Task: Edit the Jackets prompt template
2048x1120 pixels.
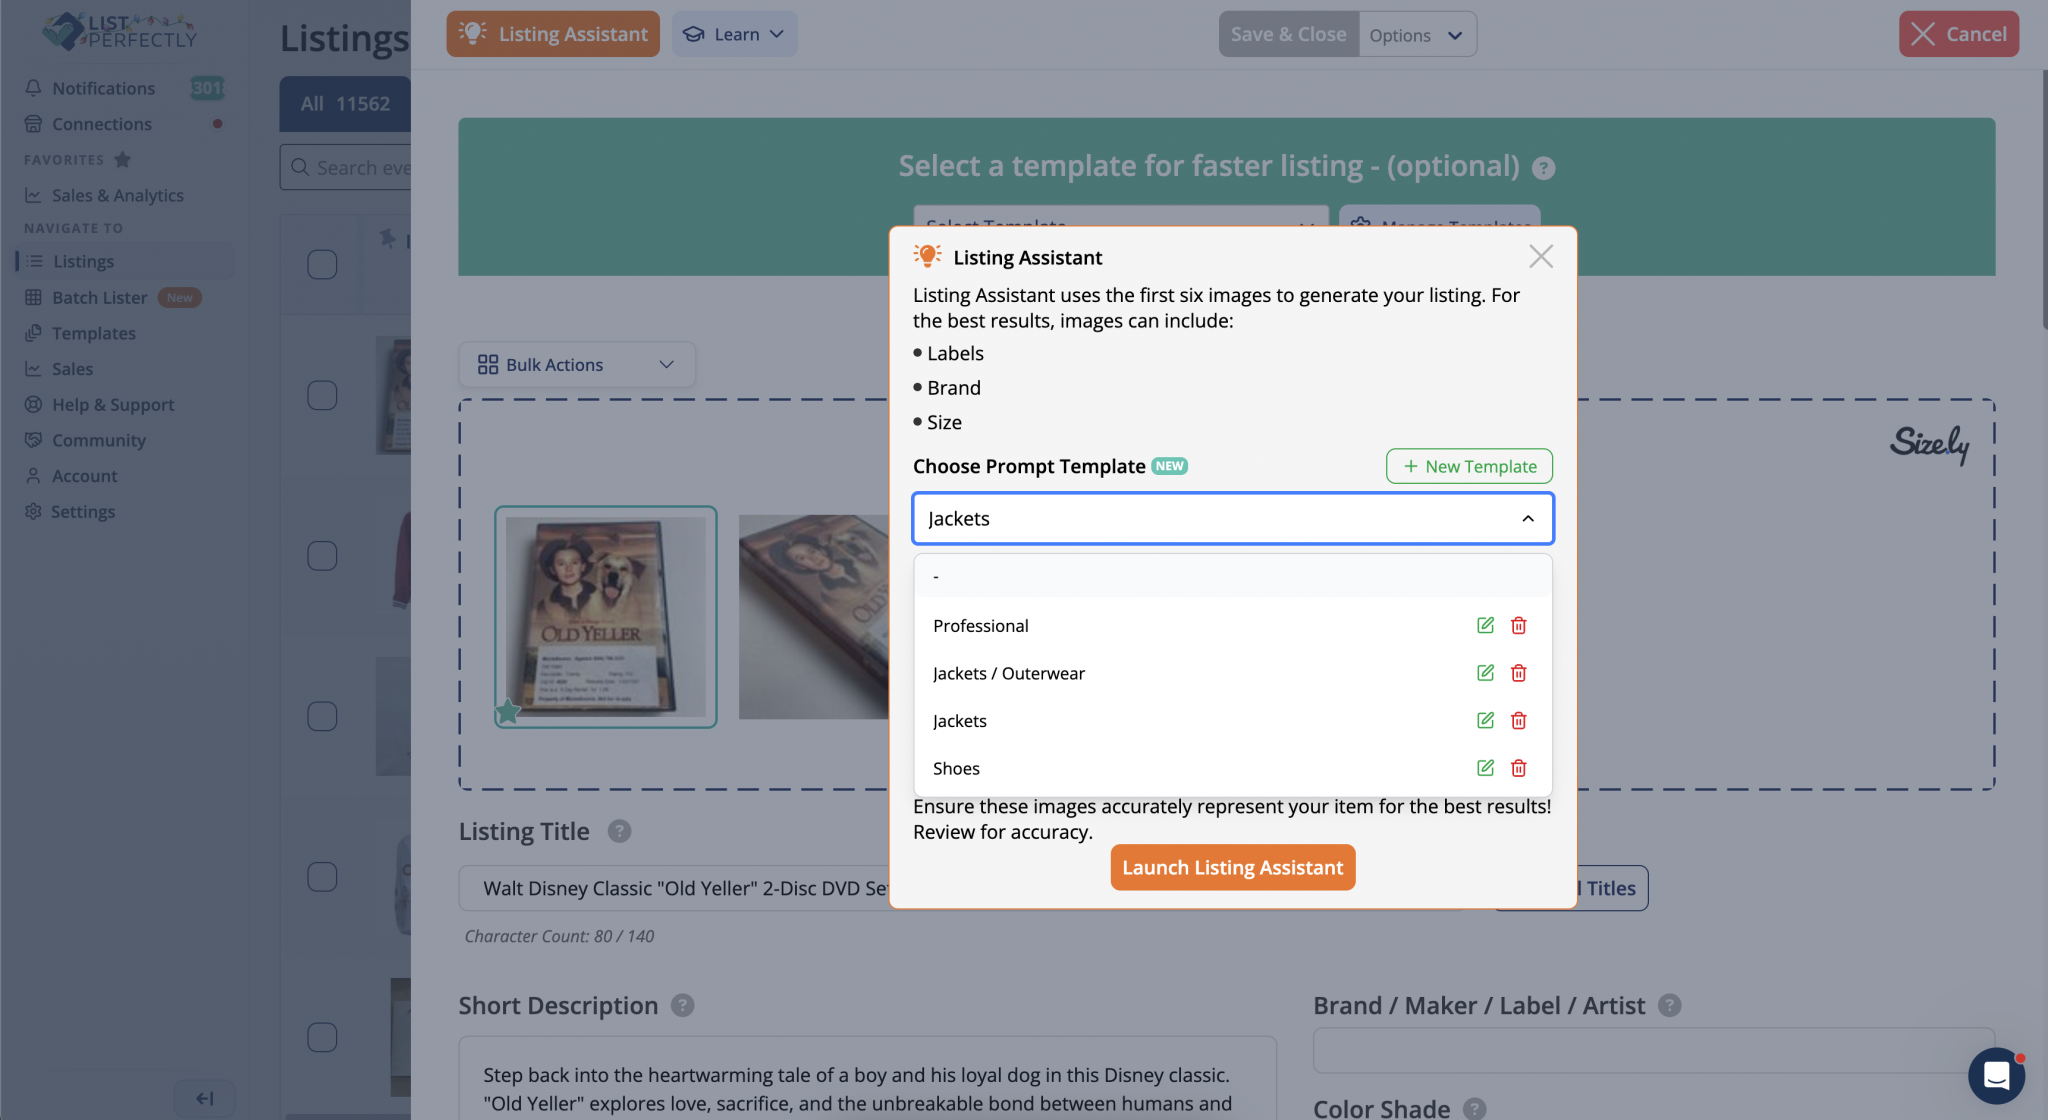Action: [x=1485, y=720]
